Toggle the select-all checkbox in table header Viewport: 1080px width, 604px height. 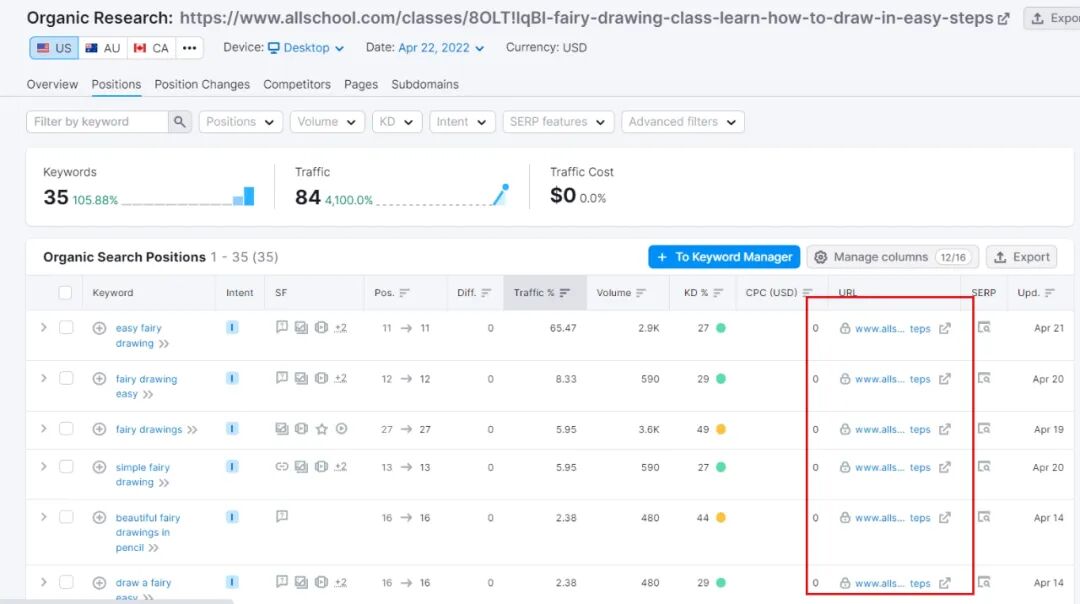tap(65, 293)
